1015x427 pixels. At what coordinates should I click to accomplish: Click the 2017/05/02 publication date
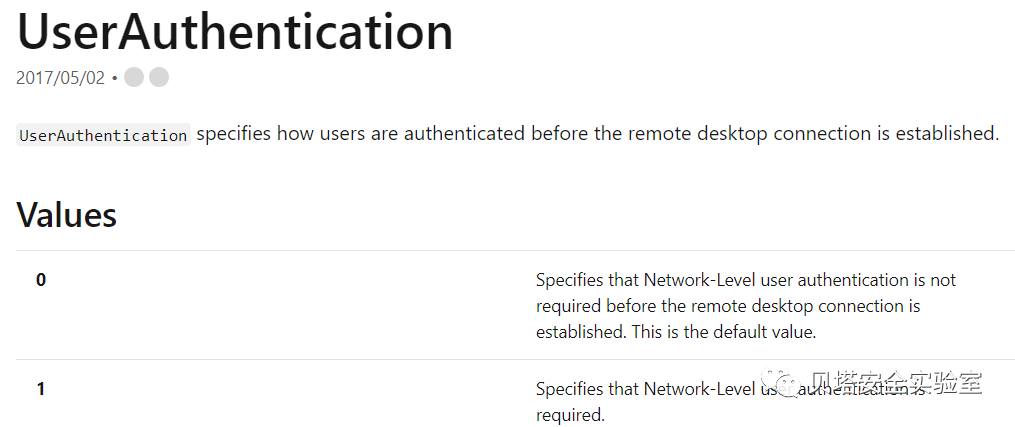pos(60,78)
